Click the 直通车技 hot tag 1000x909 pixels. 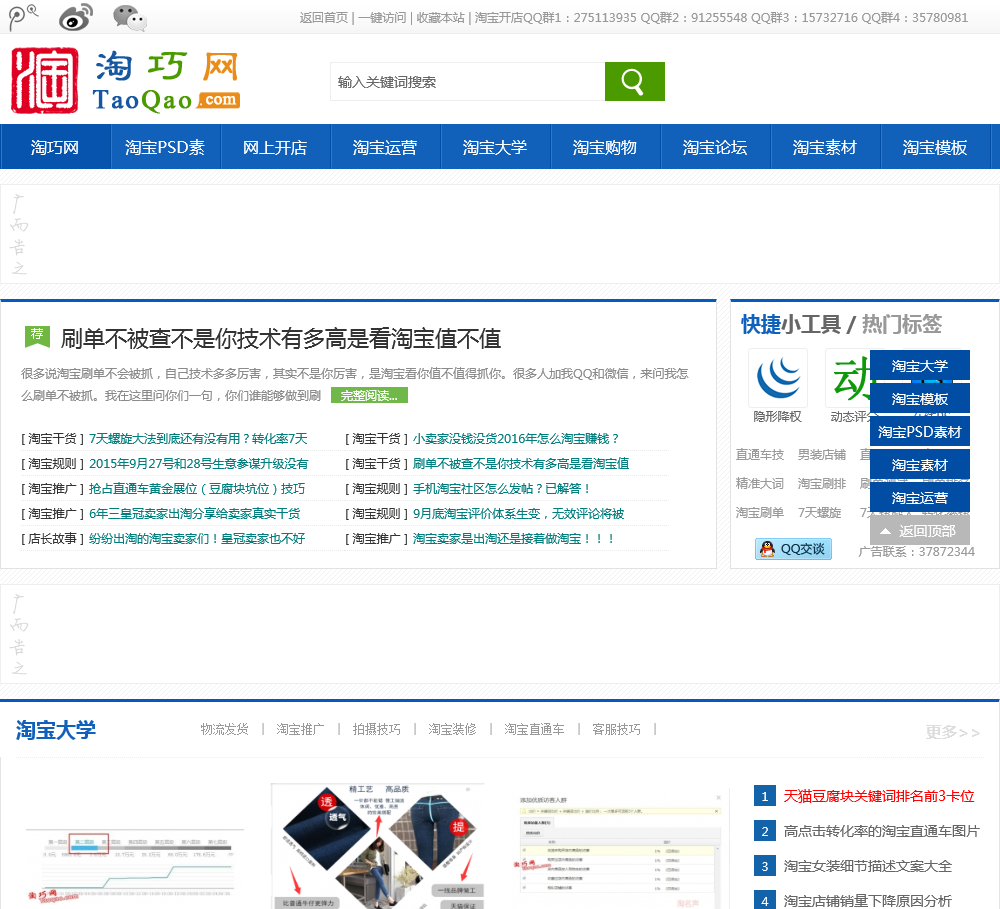click(760, 455)
